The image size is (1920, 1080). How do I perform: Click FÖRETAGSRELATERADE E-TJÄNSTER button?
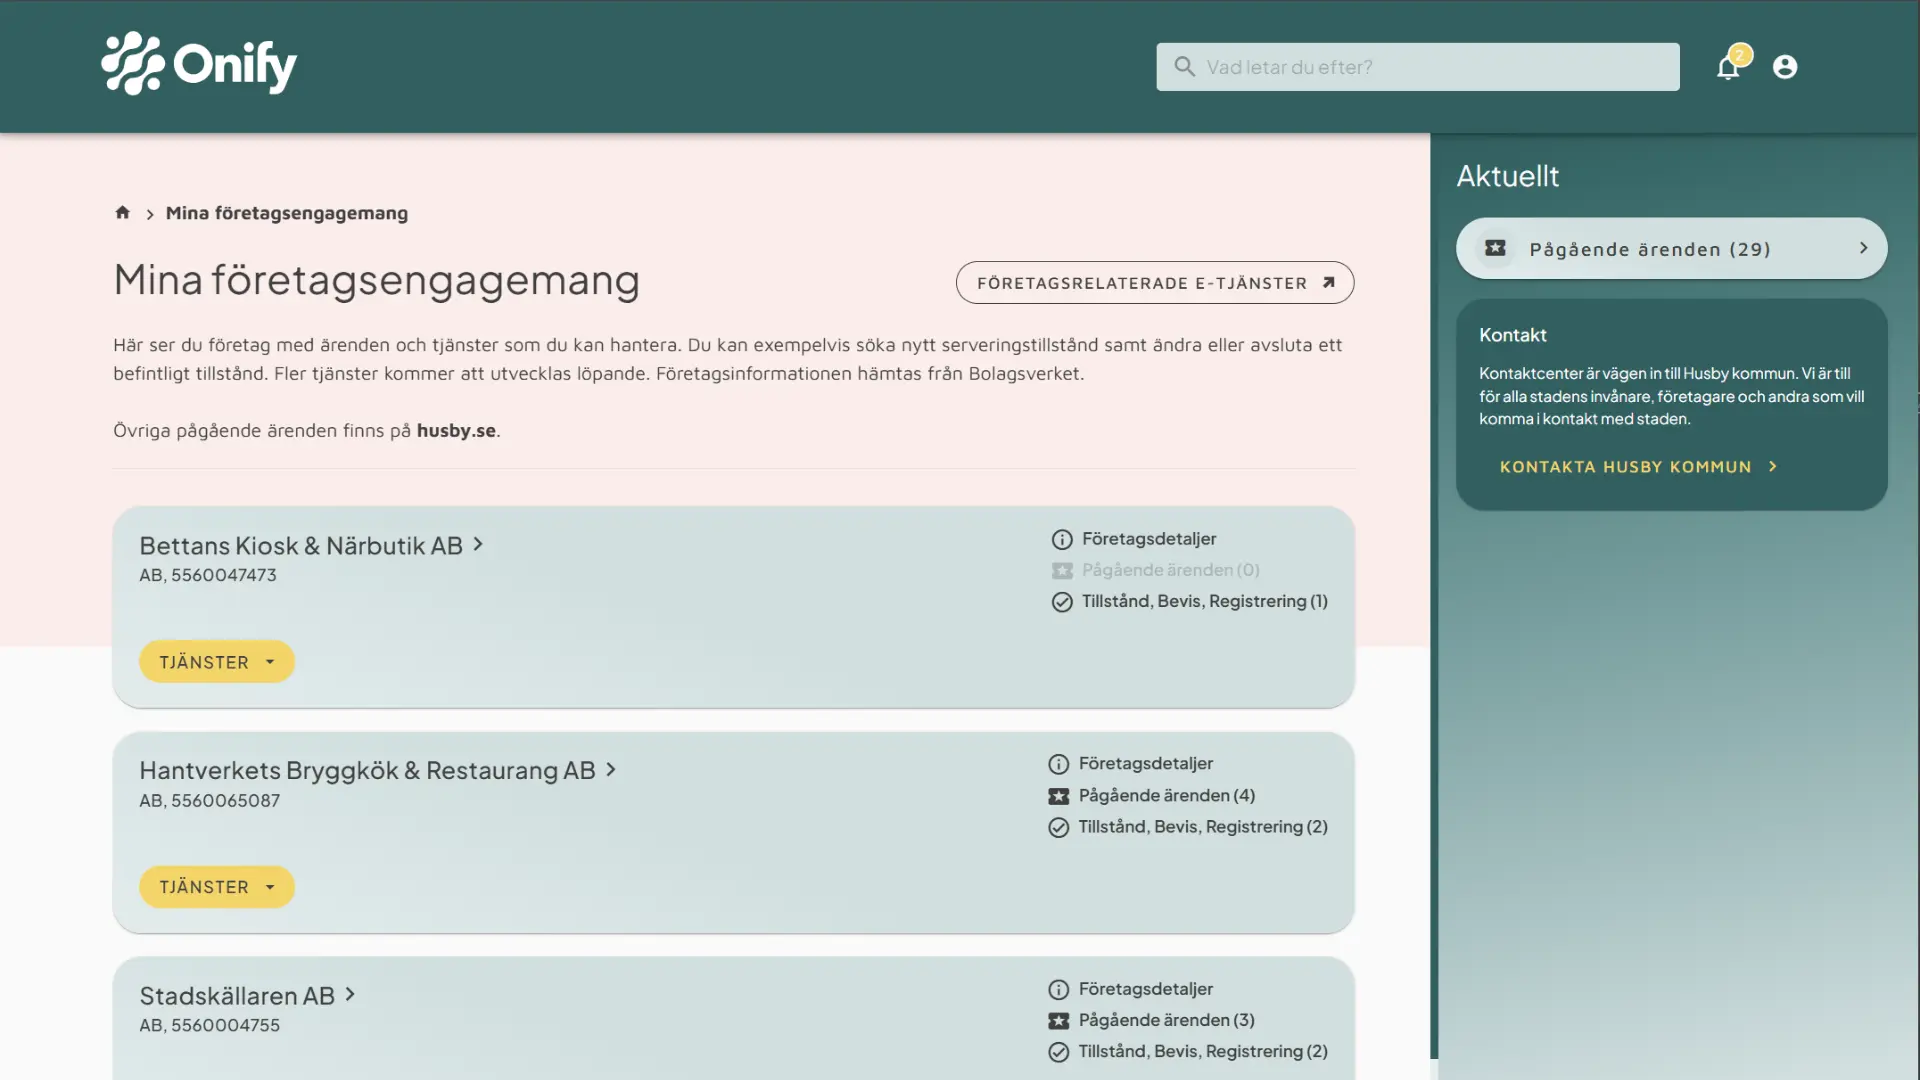tap(1155, 282)
